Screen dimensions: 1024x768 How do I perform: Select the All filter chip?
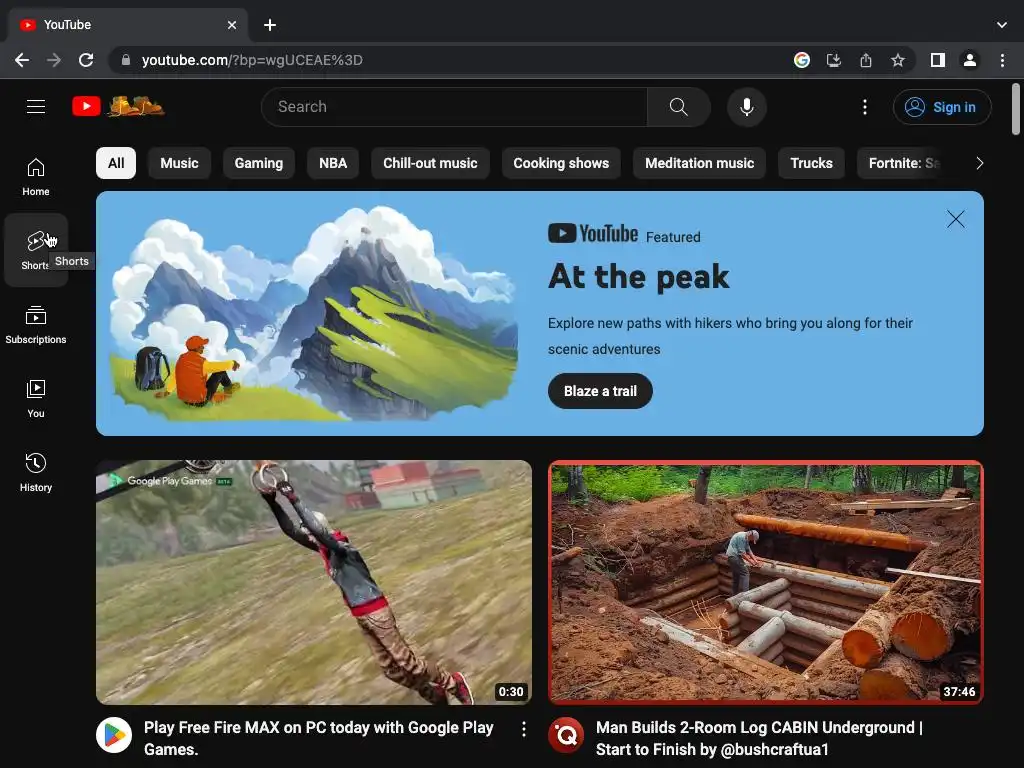(116, 163)
